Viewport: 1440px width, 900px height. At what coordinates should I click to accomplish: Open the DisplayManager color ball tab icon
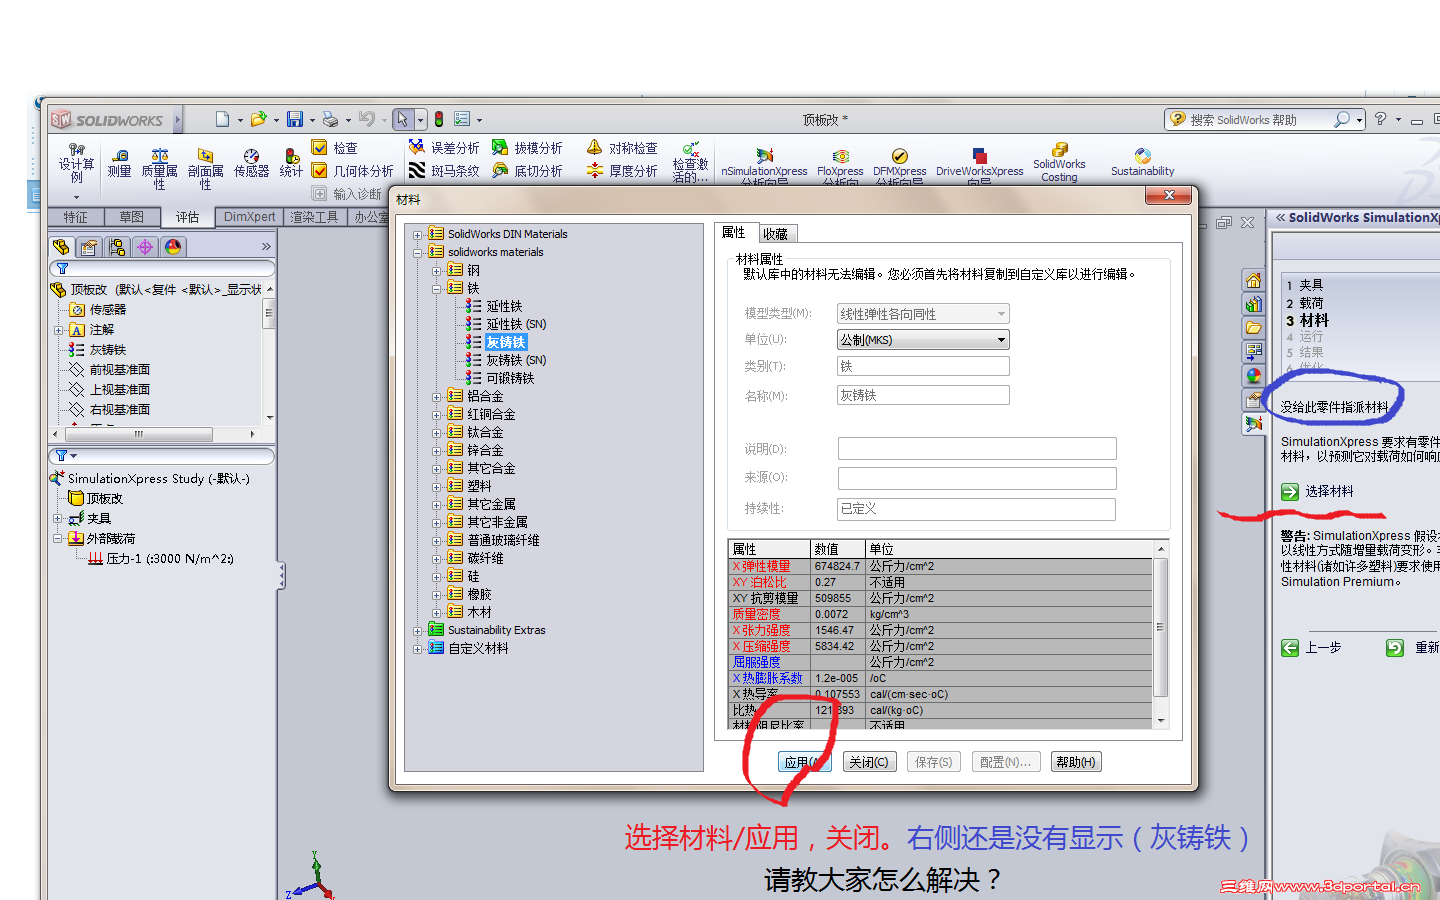(173, 247)
